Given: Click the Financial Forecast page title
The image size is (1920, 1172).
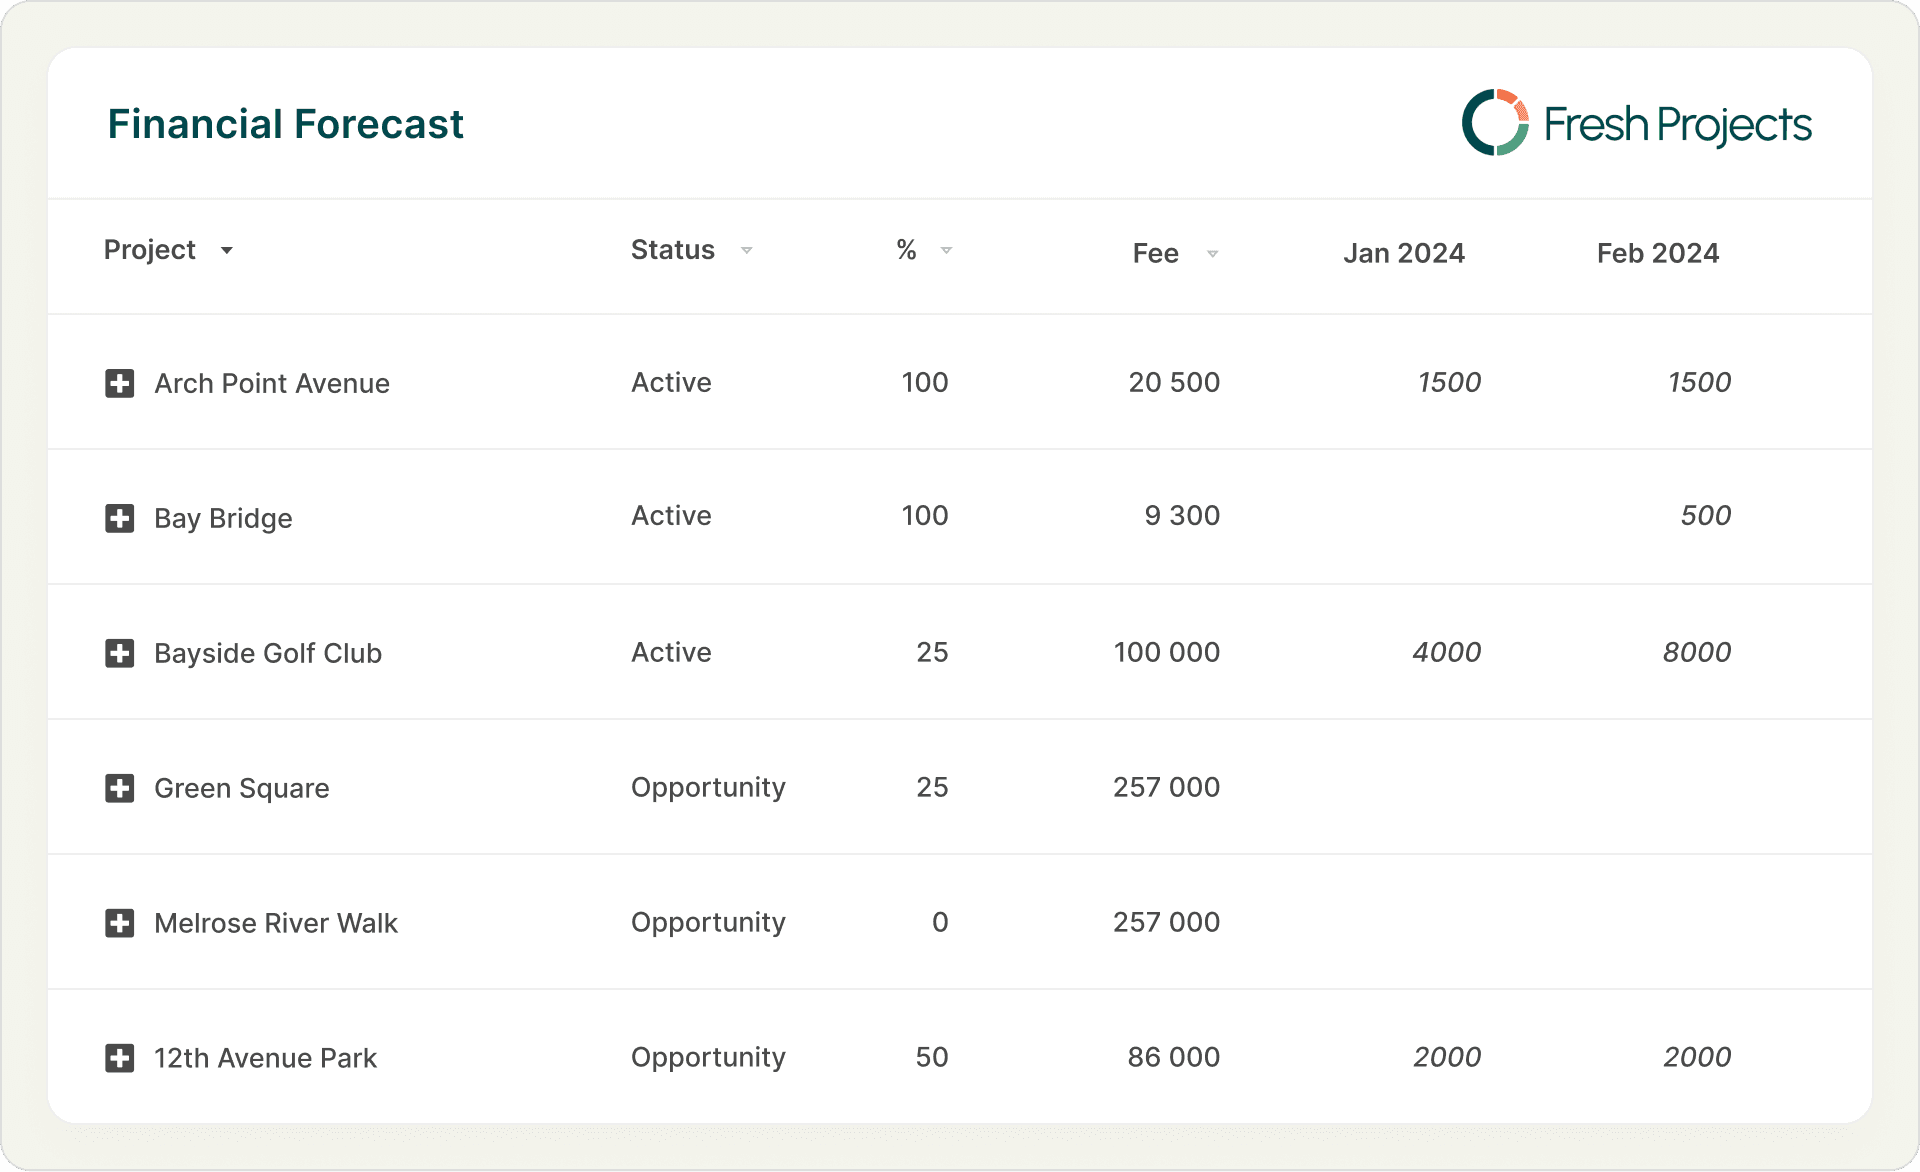Looking at the screenshot, I should (285, 124).
